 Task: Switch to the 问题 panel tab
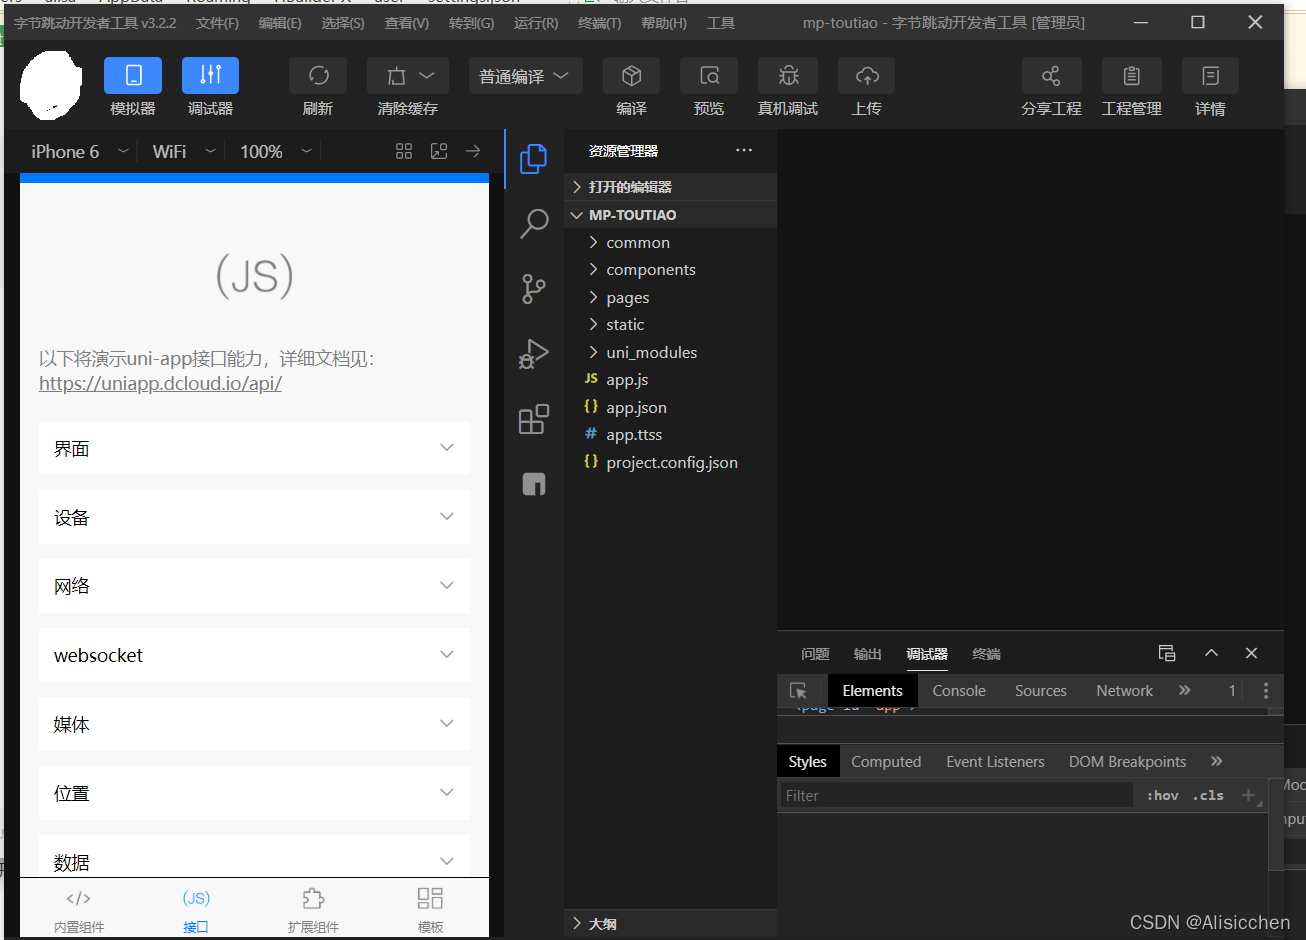(815, 654)
